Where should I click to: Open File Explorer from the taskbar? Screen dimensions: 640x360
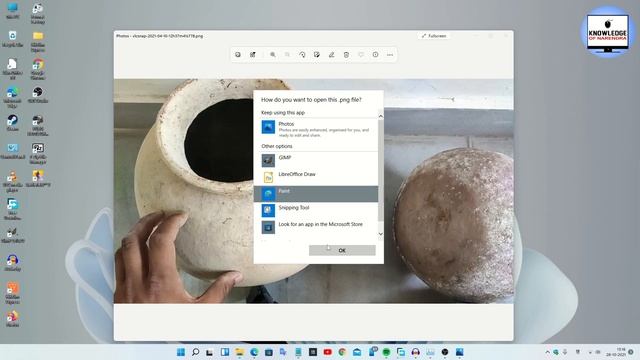click(x=240, y=352)
